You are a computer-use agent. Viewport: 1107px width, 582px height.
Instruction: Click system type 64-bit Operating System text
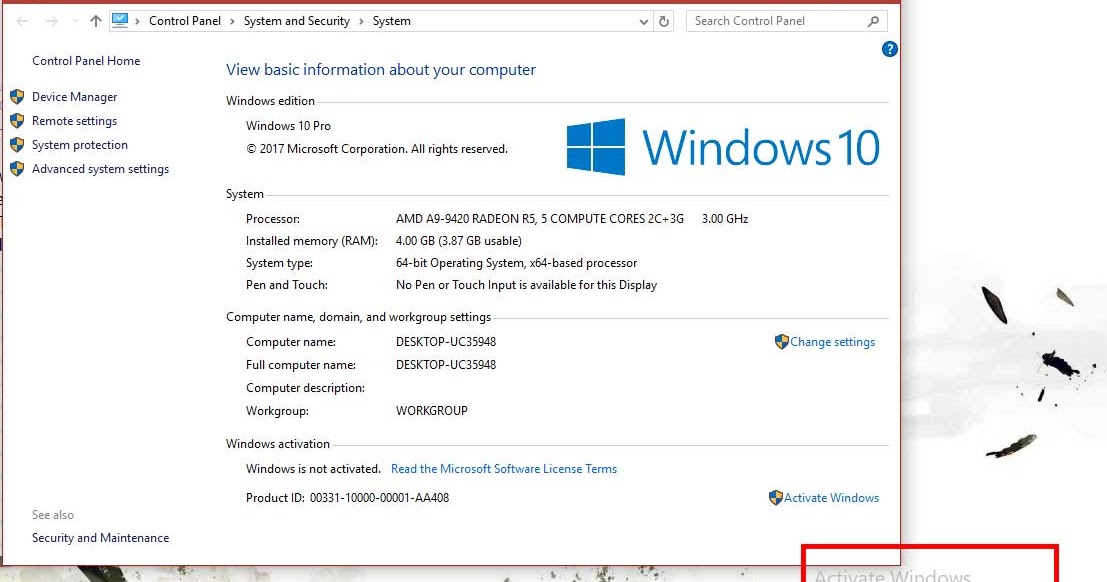click(x=517, y=263)
